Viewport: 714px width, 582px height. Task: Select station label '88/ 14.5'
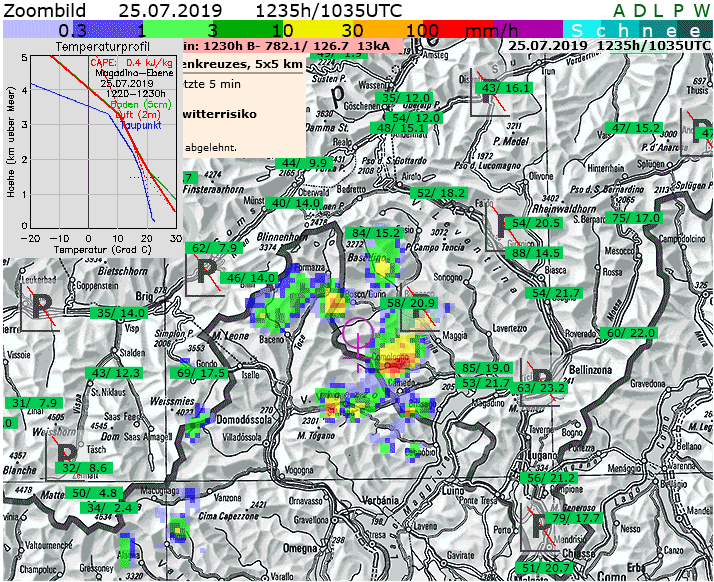(x=535, y=253)
